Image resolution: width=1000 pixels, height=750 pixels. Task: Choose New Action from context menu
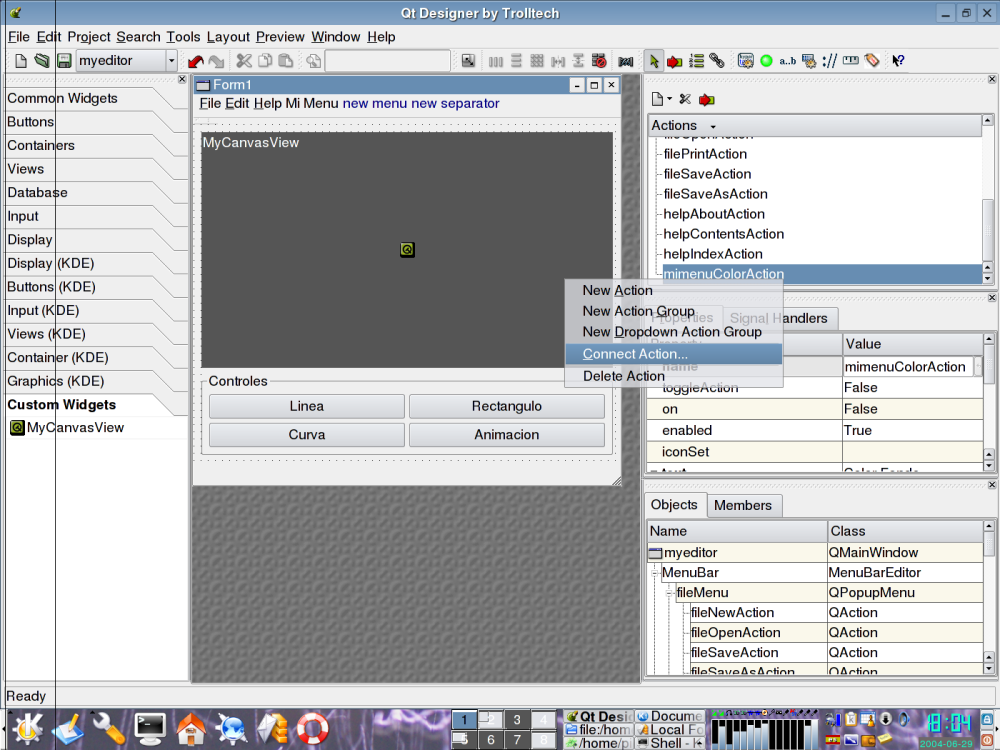(x=617, y=290)
